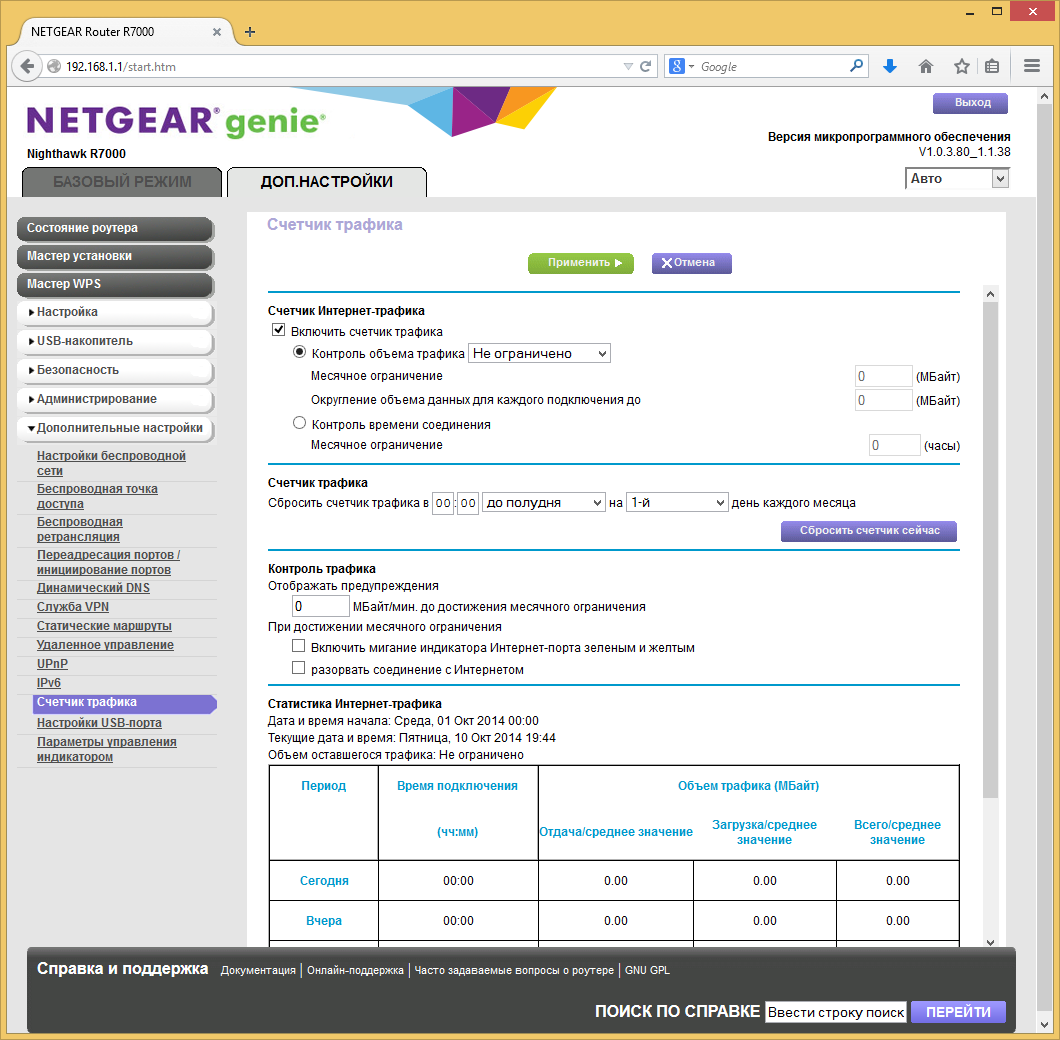Screen dimensions: 1060x1040
Task: Bookmark page with the star icon
Action: coord(961,66)
